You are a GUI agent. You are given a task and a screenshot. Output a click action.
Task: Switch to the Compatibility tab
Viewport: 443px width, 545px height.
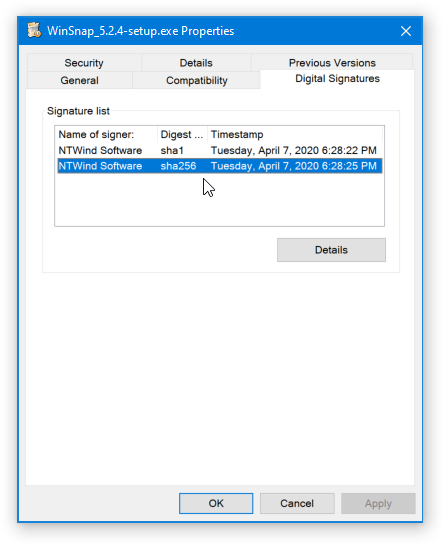point(197,80)
